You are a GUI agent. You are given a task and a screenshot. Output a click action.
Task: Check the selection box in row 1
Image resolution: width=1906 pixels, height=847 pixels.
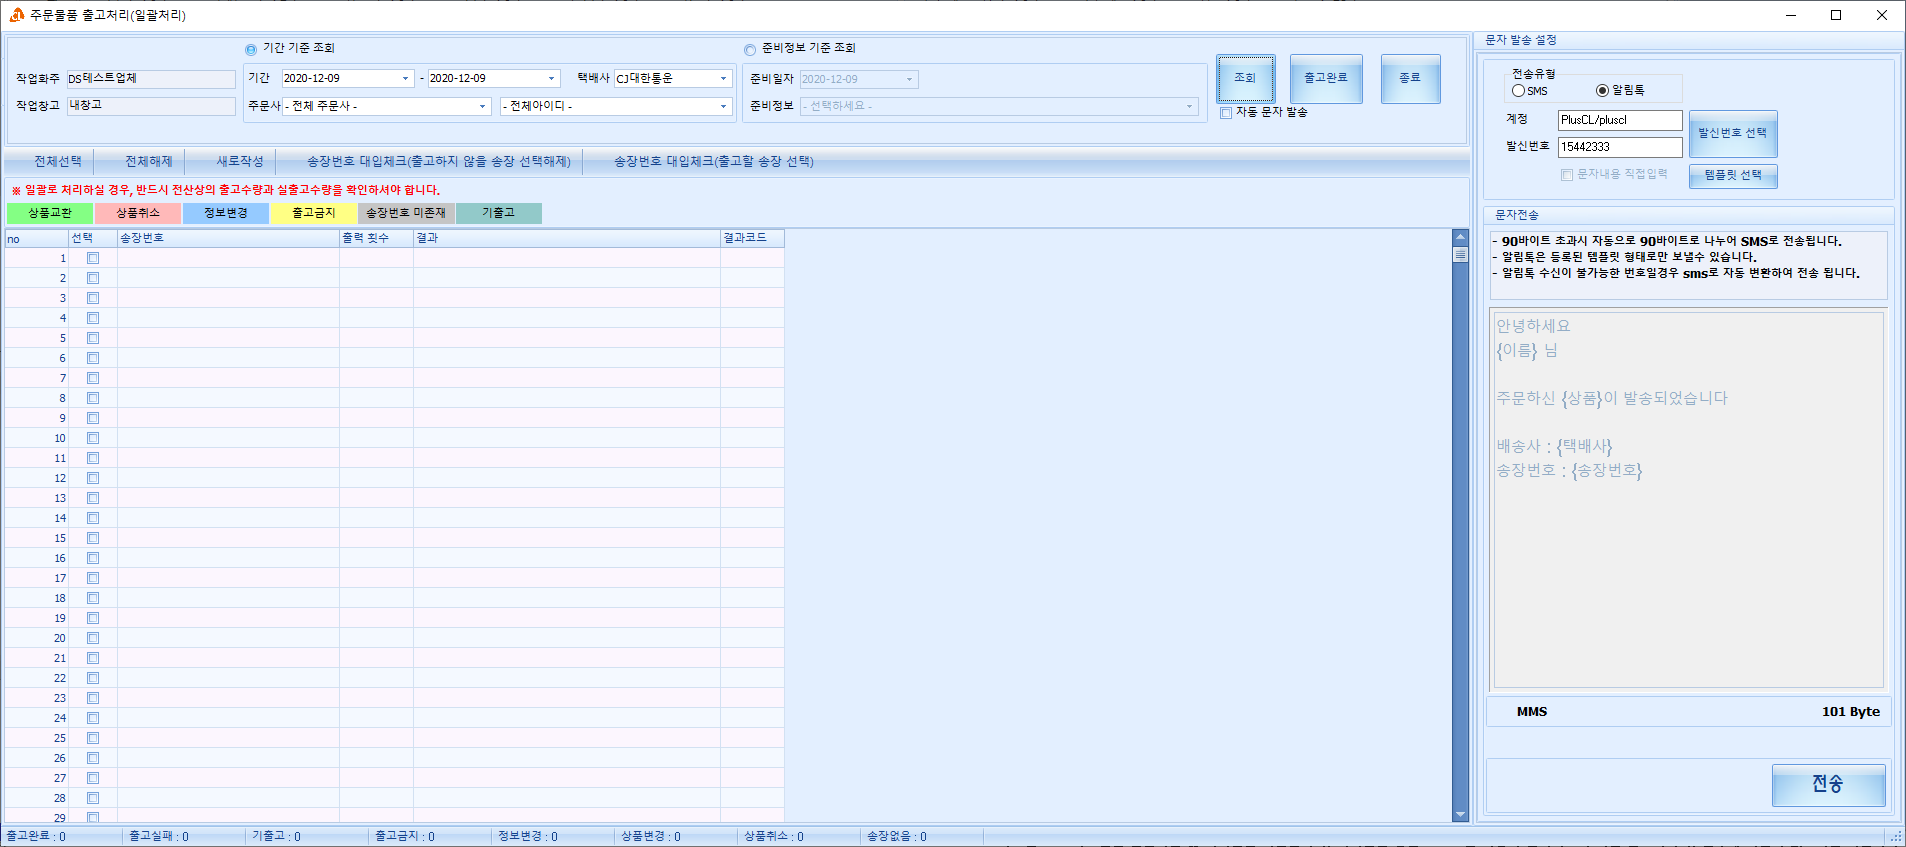click(x=93, y=258)
